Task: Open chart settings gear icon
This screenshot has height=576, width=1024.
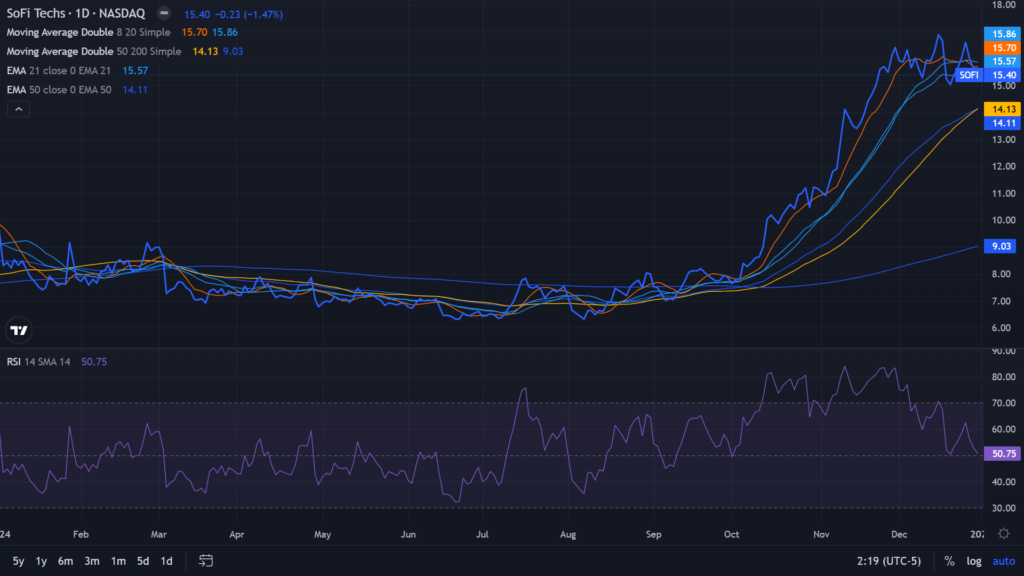Action: pos(1004,534)
